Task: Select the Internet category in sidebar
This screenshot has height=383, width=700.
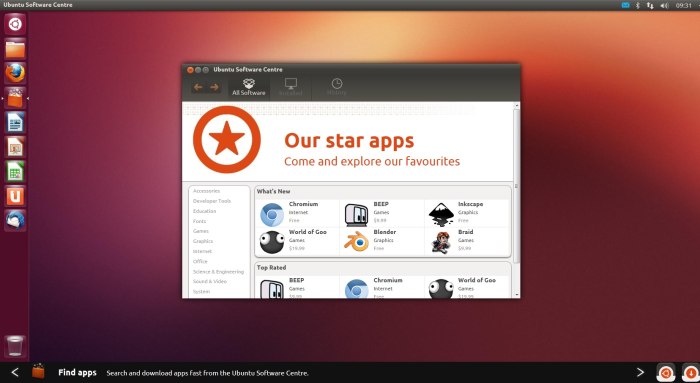Action: tap(202, 251)
